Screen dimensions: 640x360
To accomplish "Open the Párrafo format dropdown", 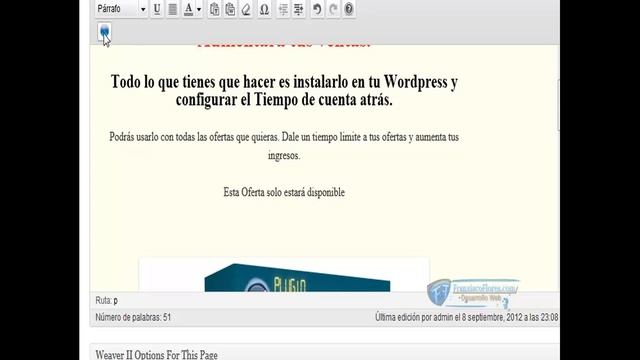I will [121, 9].
